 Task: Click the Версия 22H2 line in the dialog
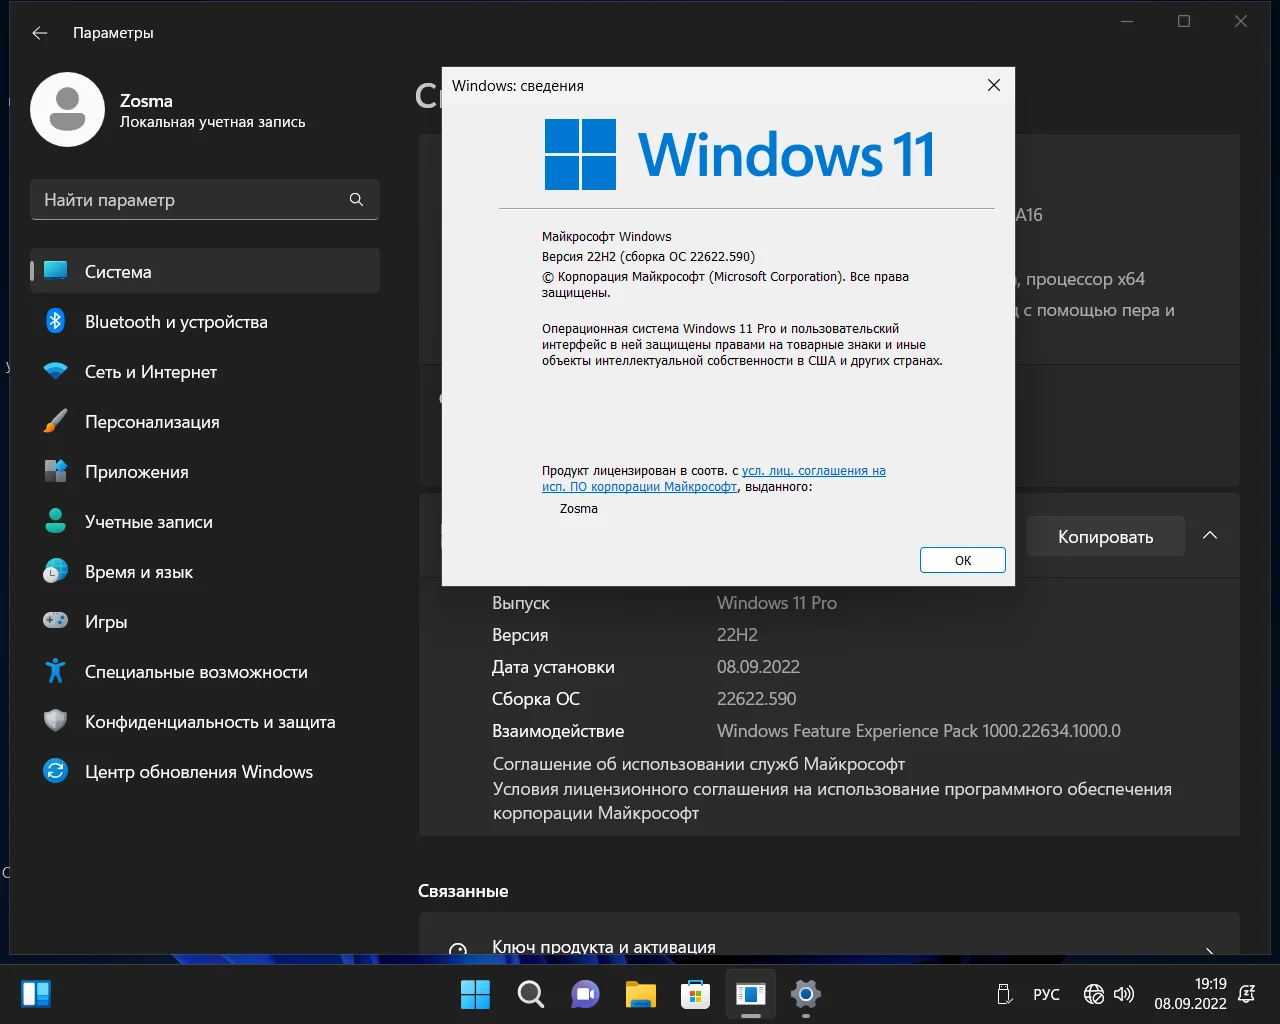(648, 256)
